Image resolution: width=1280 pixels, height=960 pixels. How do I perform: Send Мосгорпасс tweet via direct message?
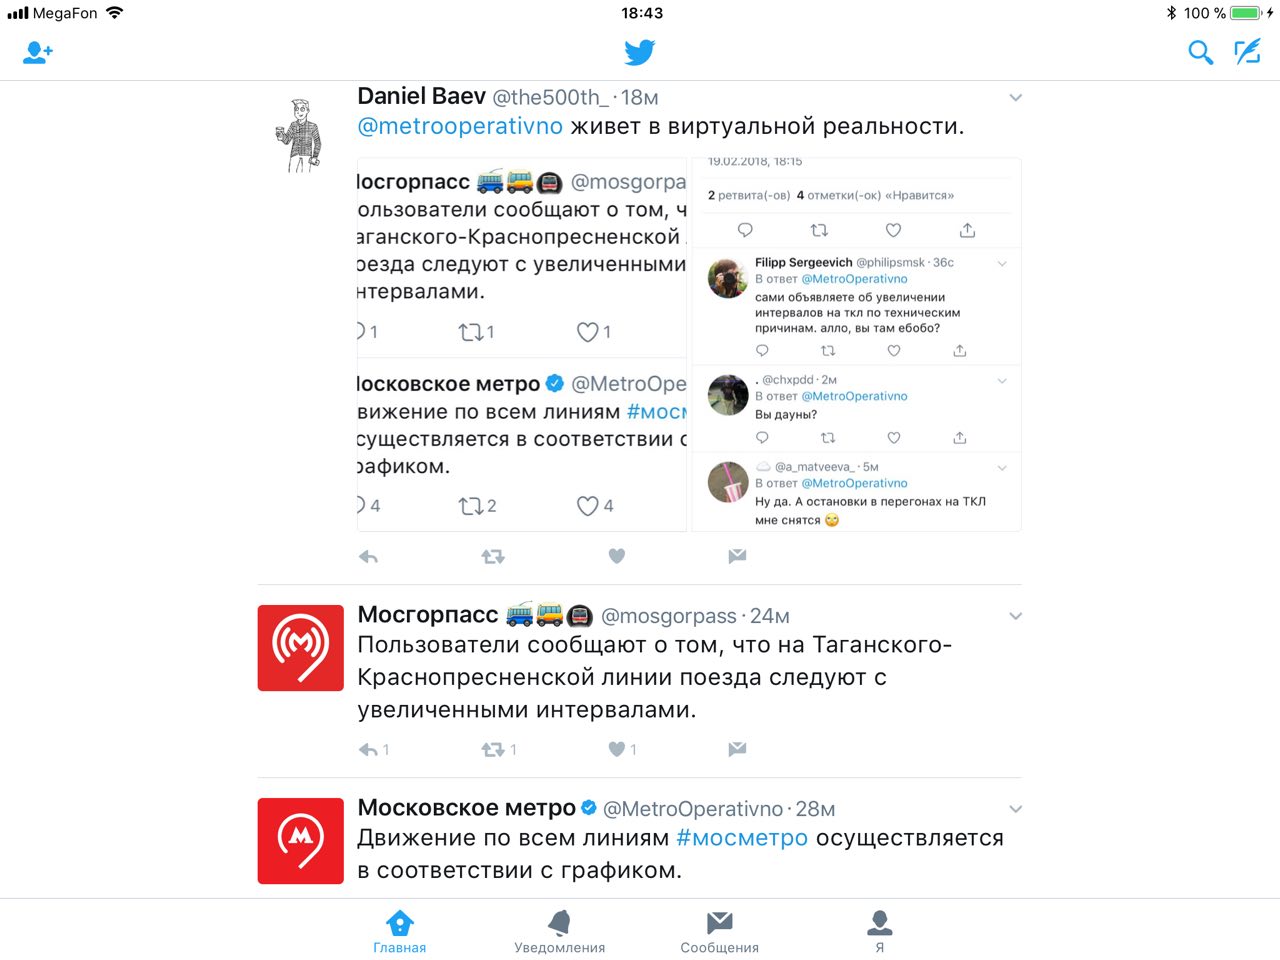737,749
